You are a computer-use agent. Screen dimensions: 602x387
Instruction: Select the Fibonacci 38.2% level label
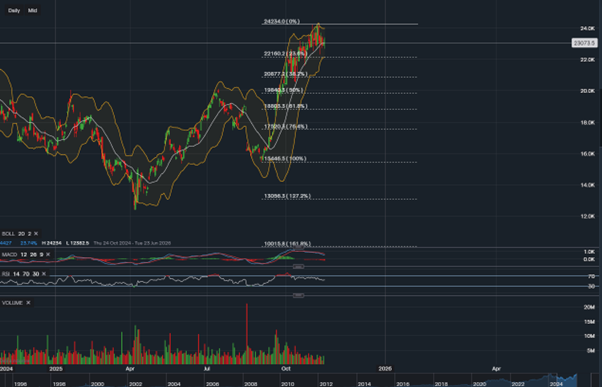(x=286, y=74)
